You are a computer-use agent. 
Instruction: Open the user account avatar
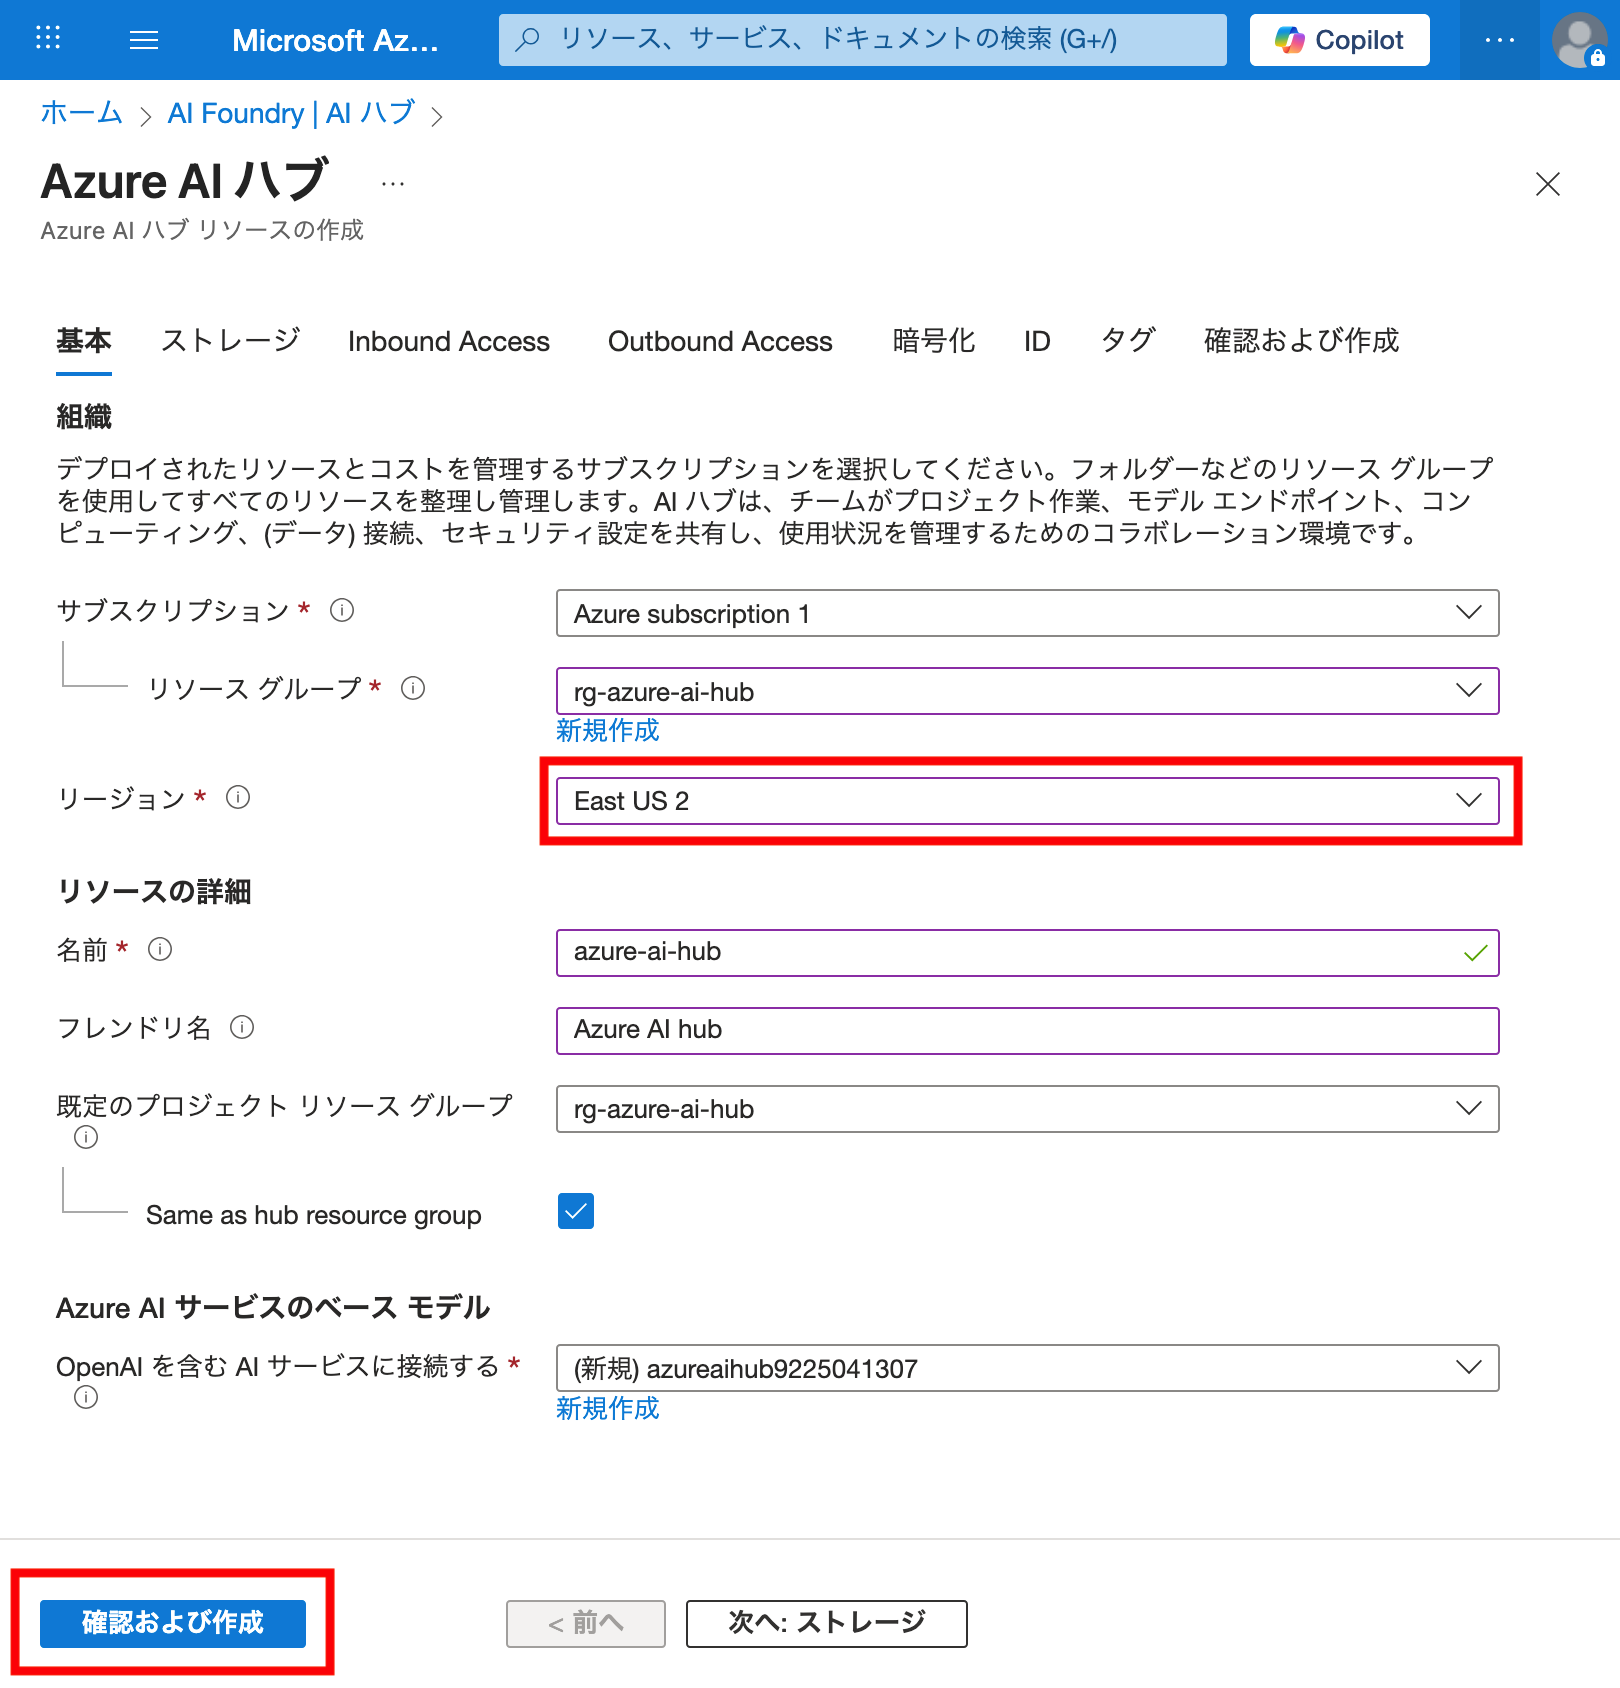[1579, 40]
